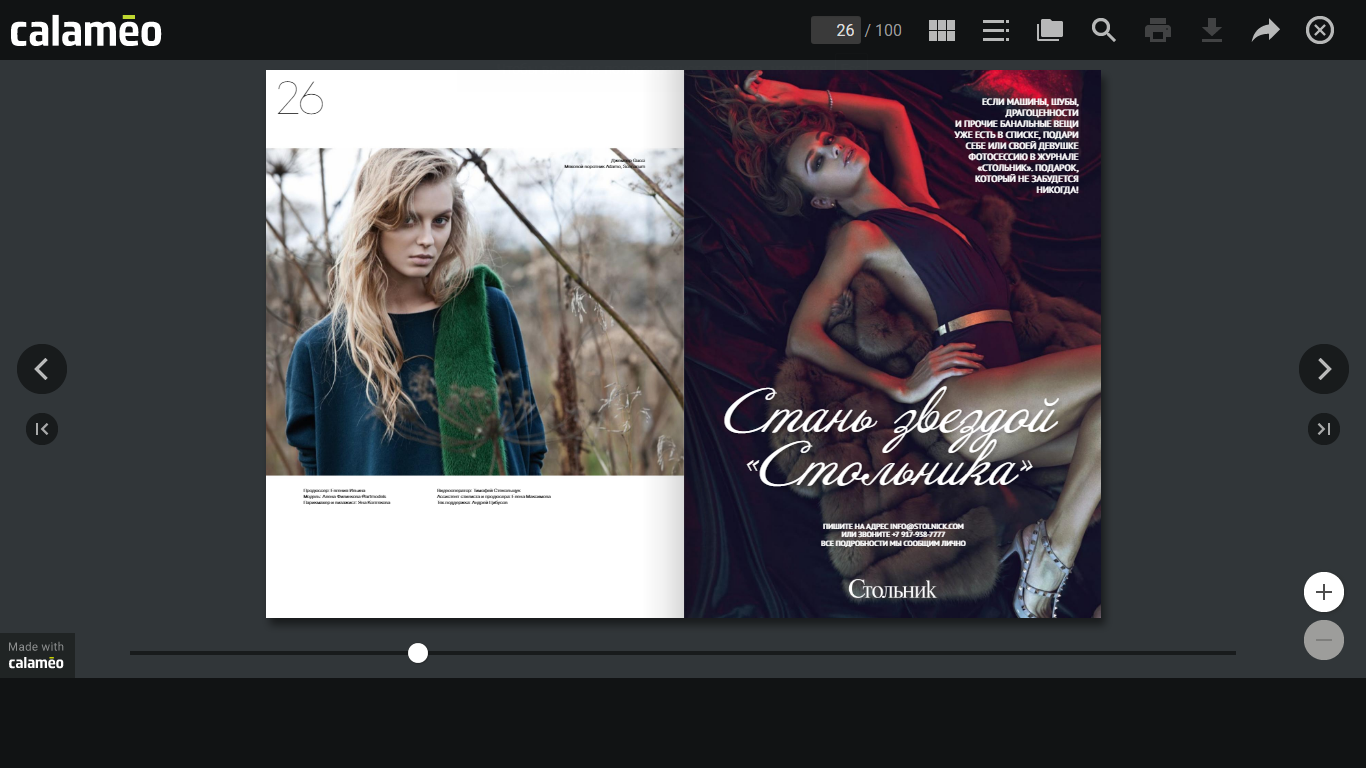Open the table of contents list
Screen dimensions: 1366x768
point(996,30)
